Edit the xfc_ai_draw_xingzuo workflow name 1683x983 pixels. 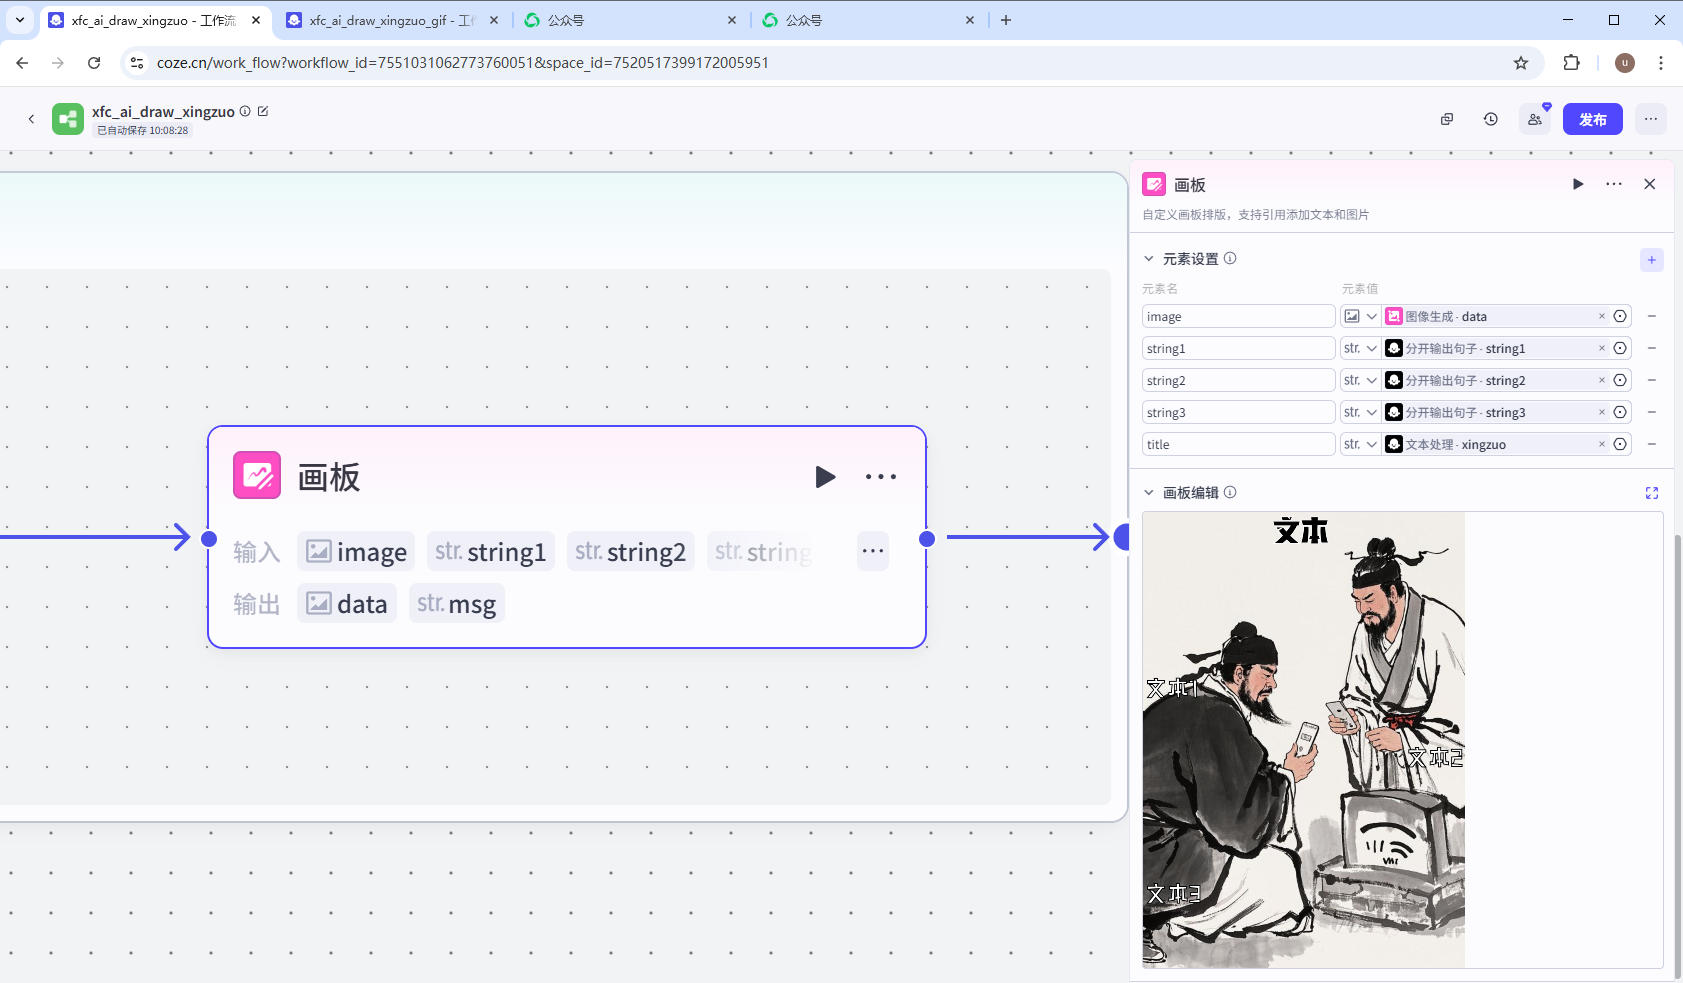[263, 111]
